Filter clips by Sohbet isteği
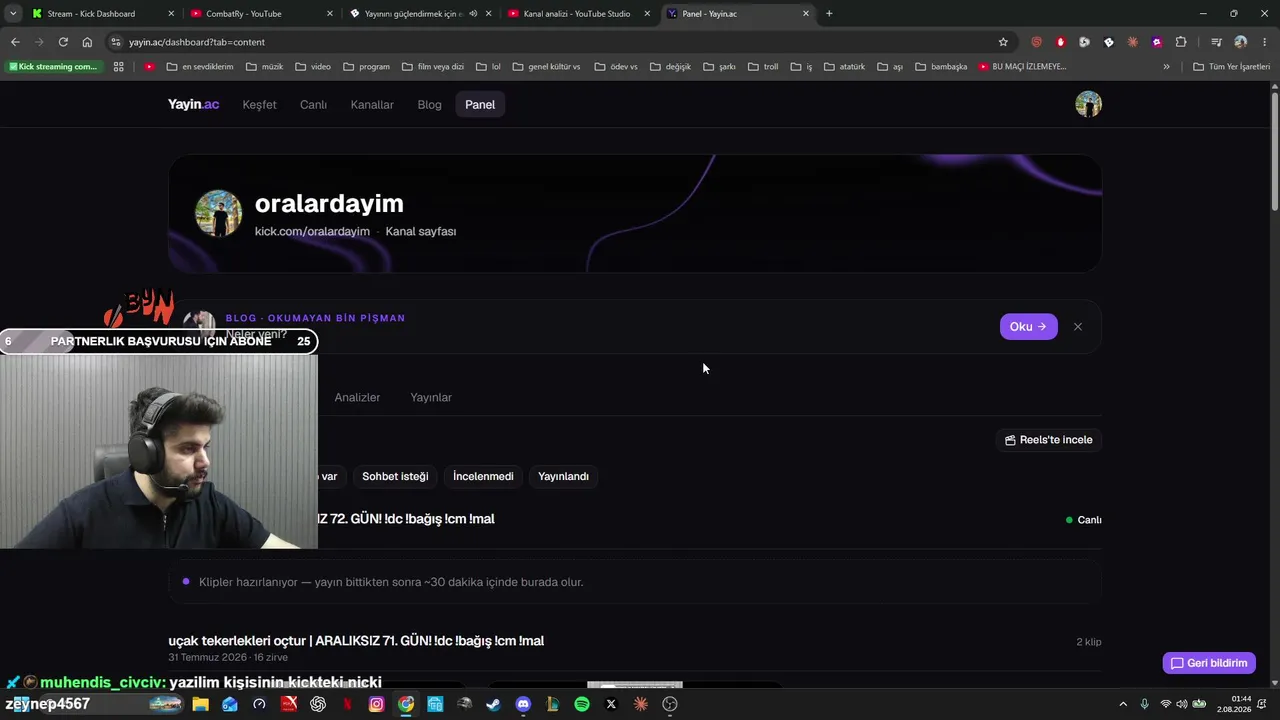 (395, 476)
